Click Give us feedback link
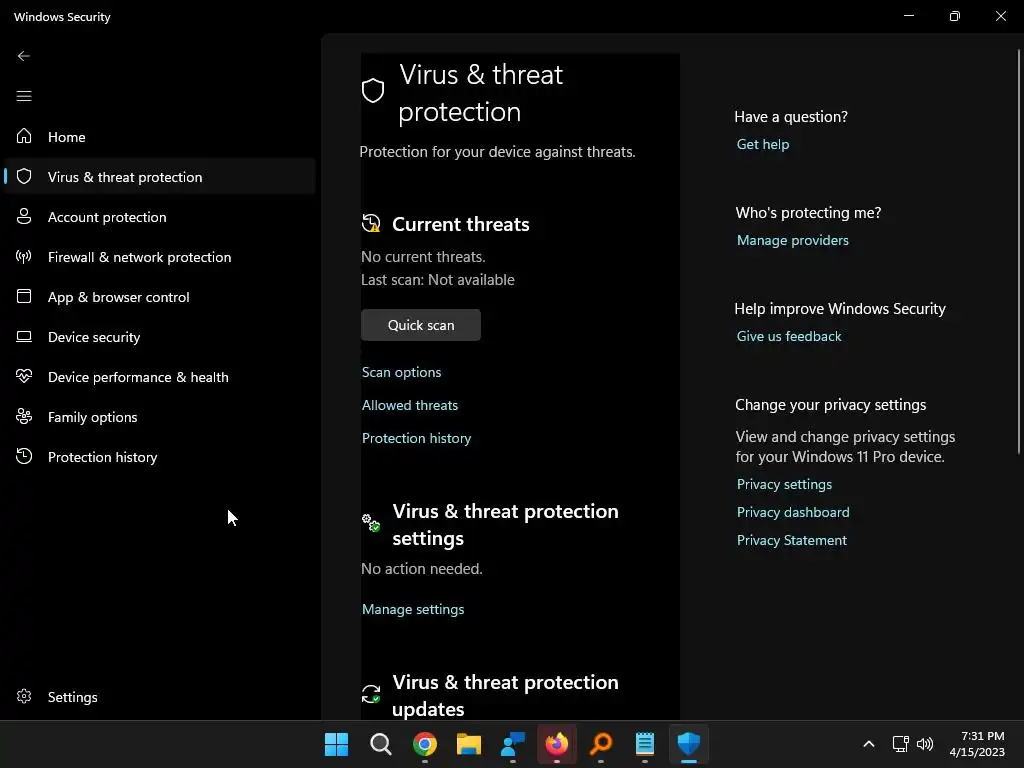Viewport: 1024px width, 768px height. click(789, 336)
